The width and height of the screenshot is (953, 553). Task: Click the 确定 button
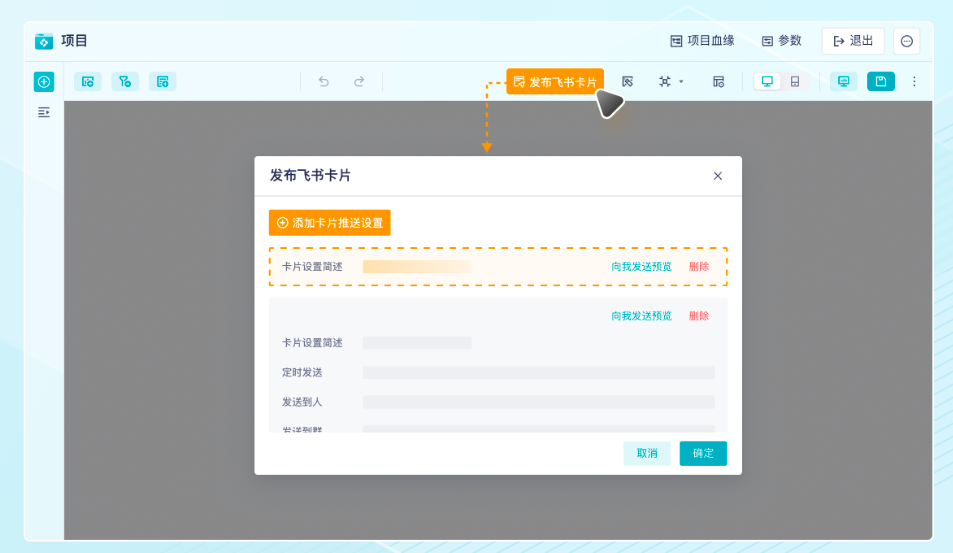[703, 453]
